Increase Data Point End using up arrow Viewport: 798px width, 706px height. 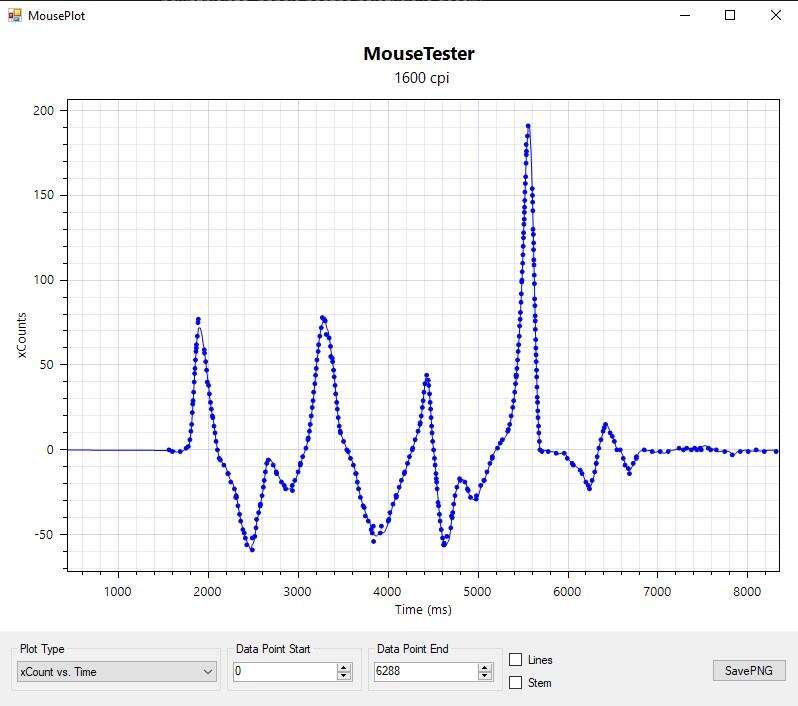point(485,668)
